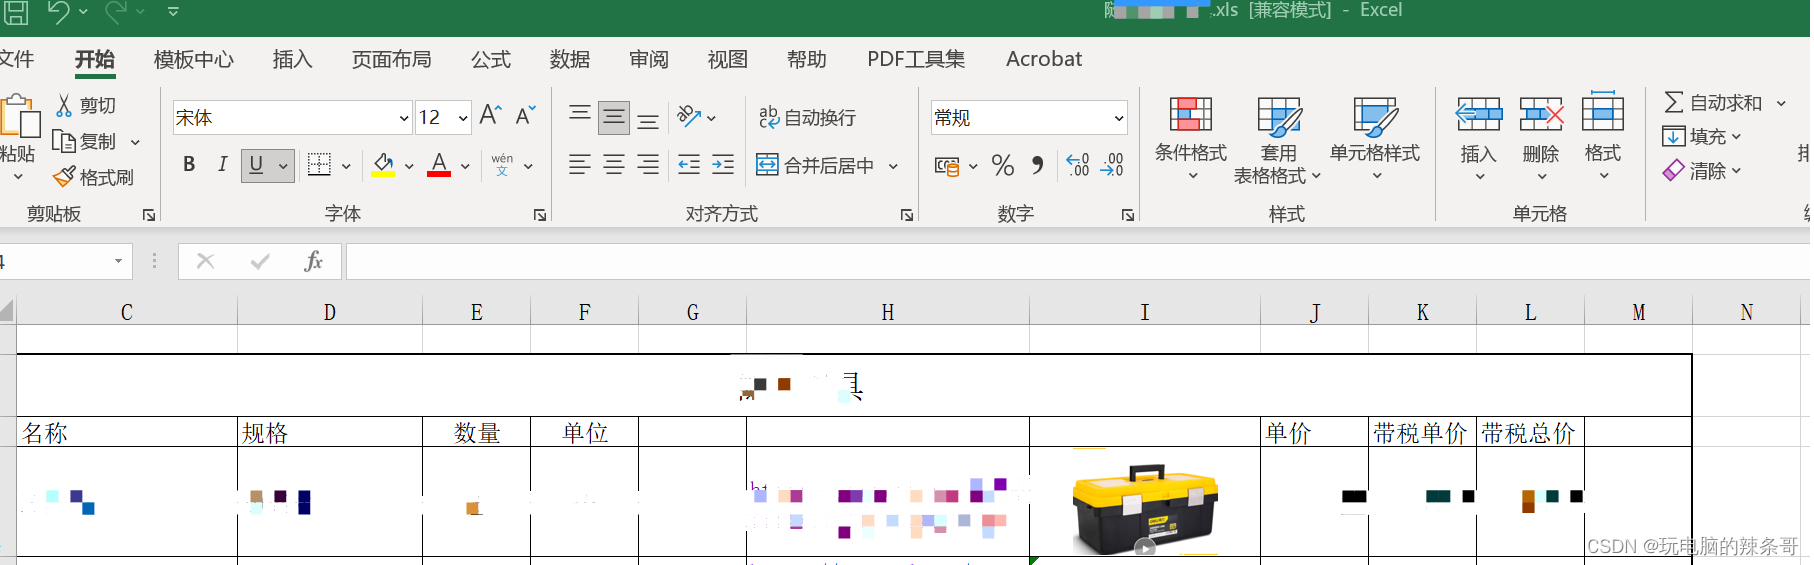This screenshot has width=1814, height=565.
Task: Open number format dropdown 常规
Action: 1118,118
